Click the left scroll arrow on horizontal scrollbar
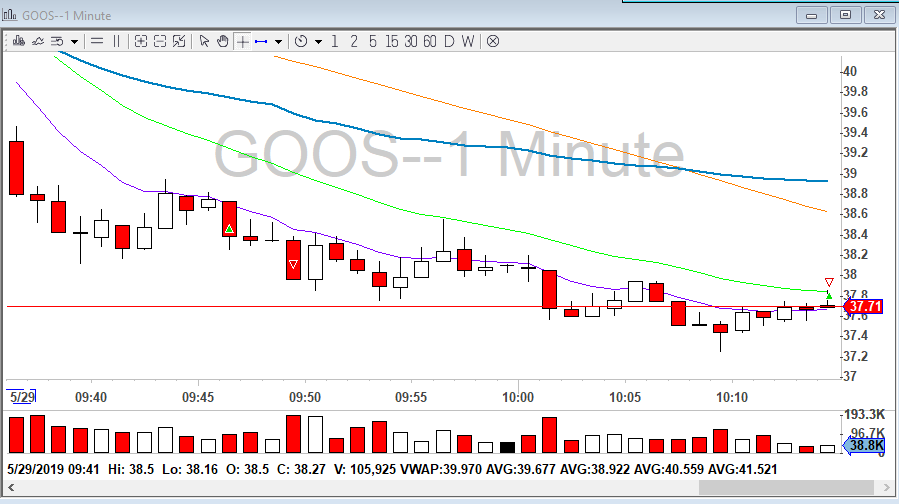Screen dimensions: 899x504 [x=11, y=487]
